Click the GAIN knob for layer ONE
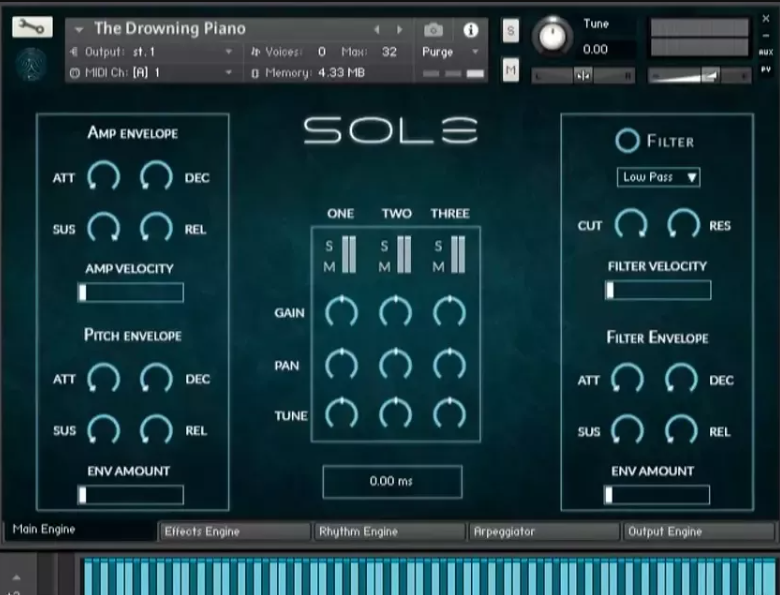 point(341,311)
